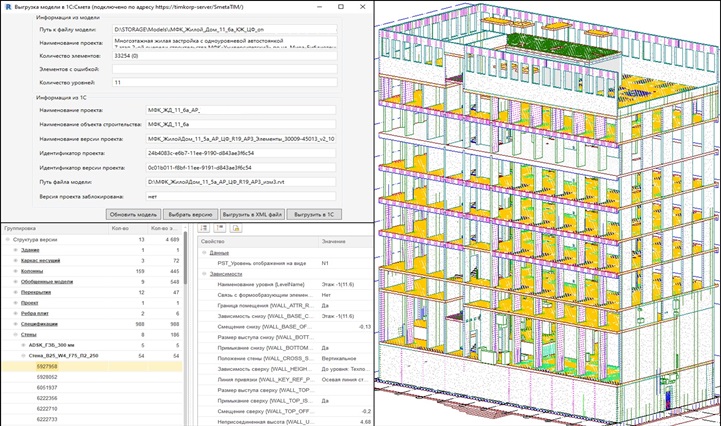
Task: Click the Выгрузить в 1С button
Action: click(314, 214)
